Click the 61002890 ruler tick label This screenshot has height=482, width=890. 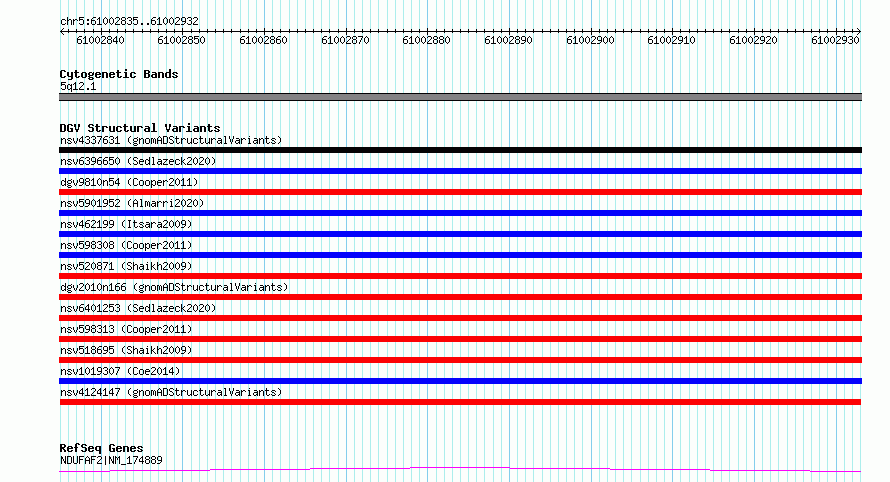tap(508, 40)
